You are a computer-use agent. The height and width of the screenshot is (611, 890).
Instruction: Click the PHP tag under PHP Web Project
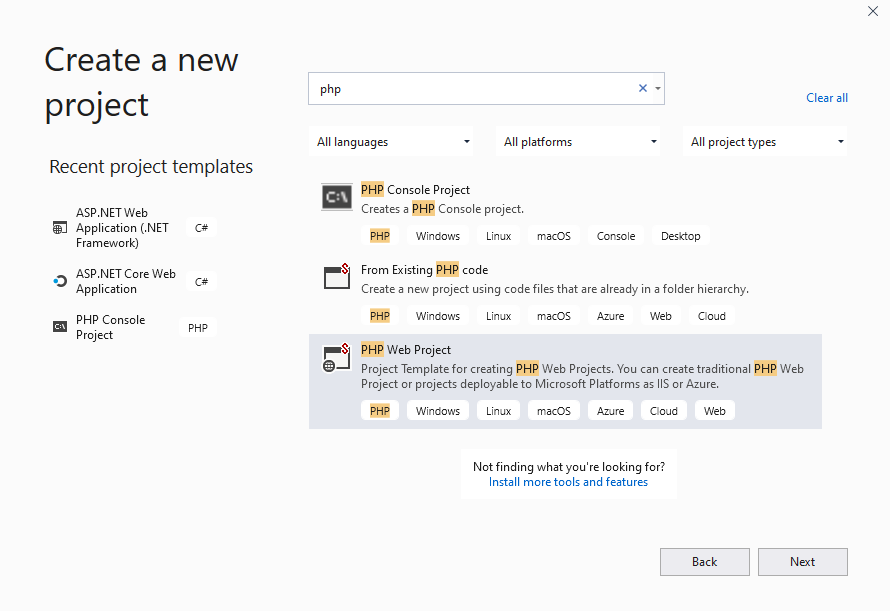click(380, 411)
